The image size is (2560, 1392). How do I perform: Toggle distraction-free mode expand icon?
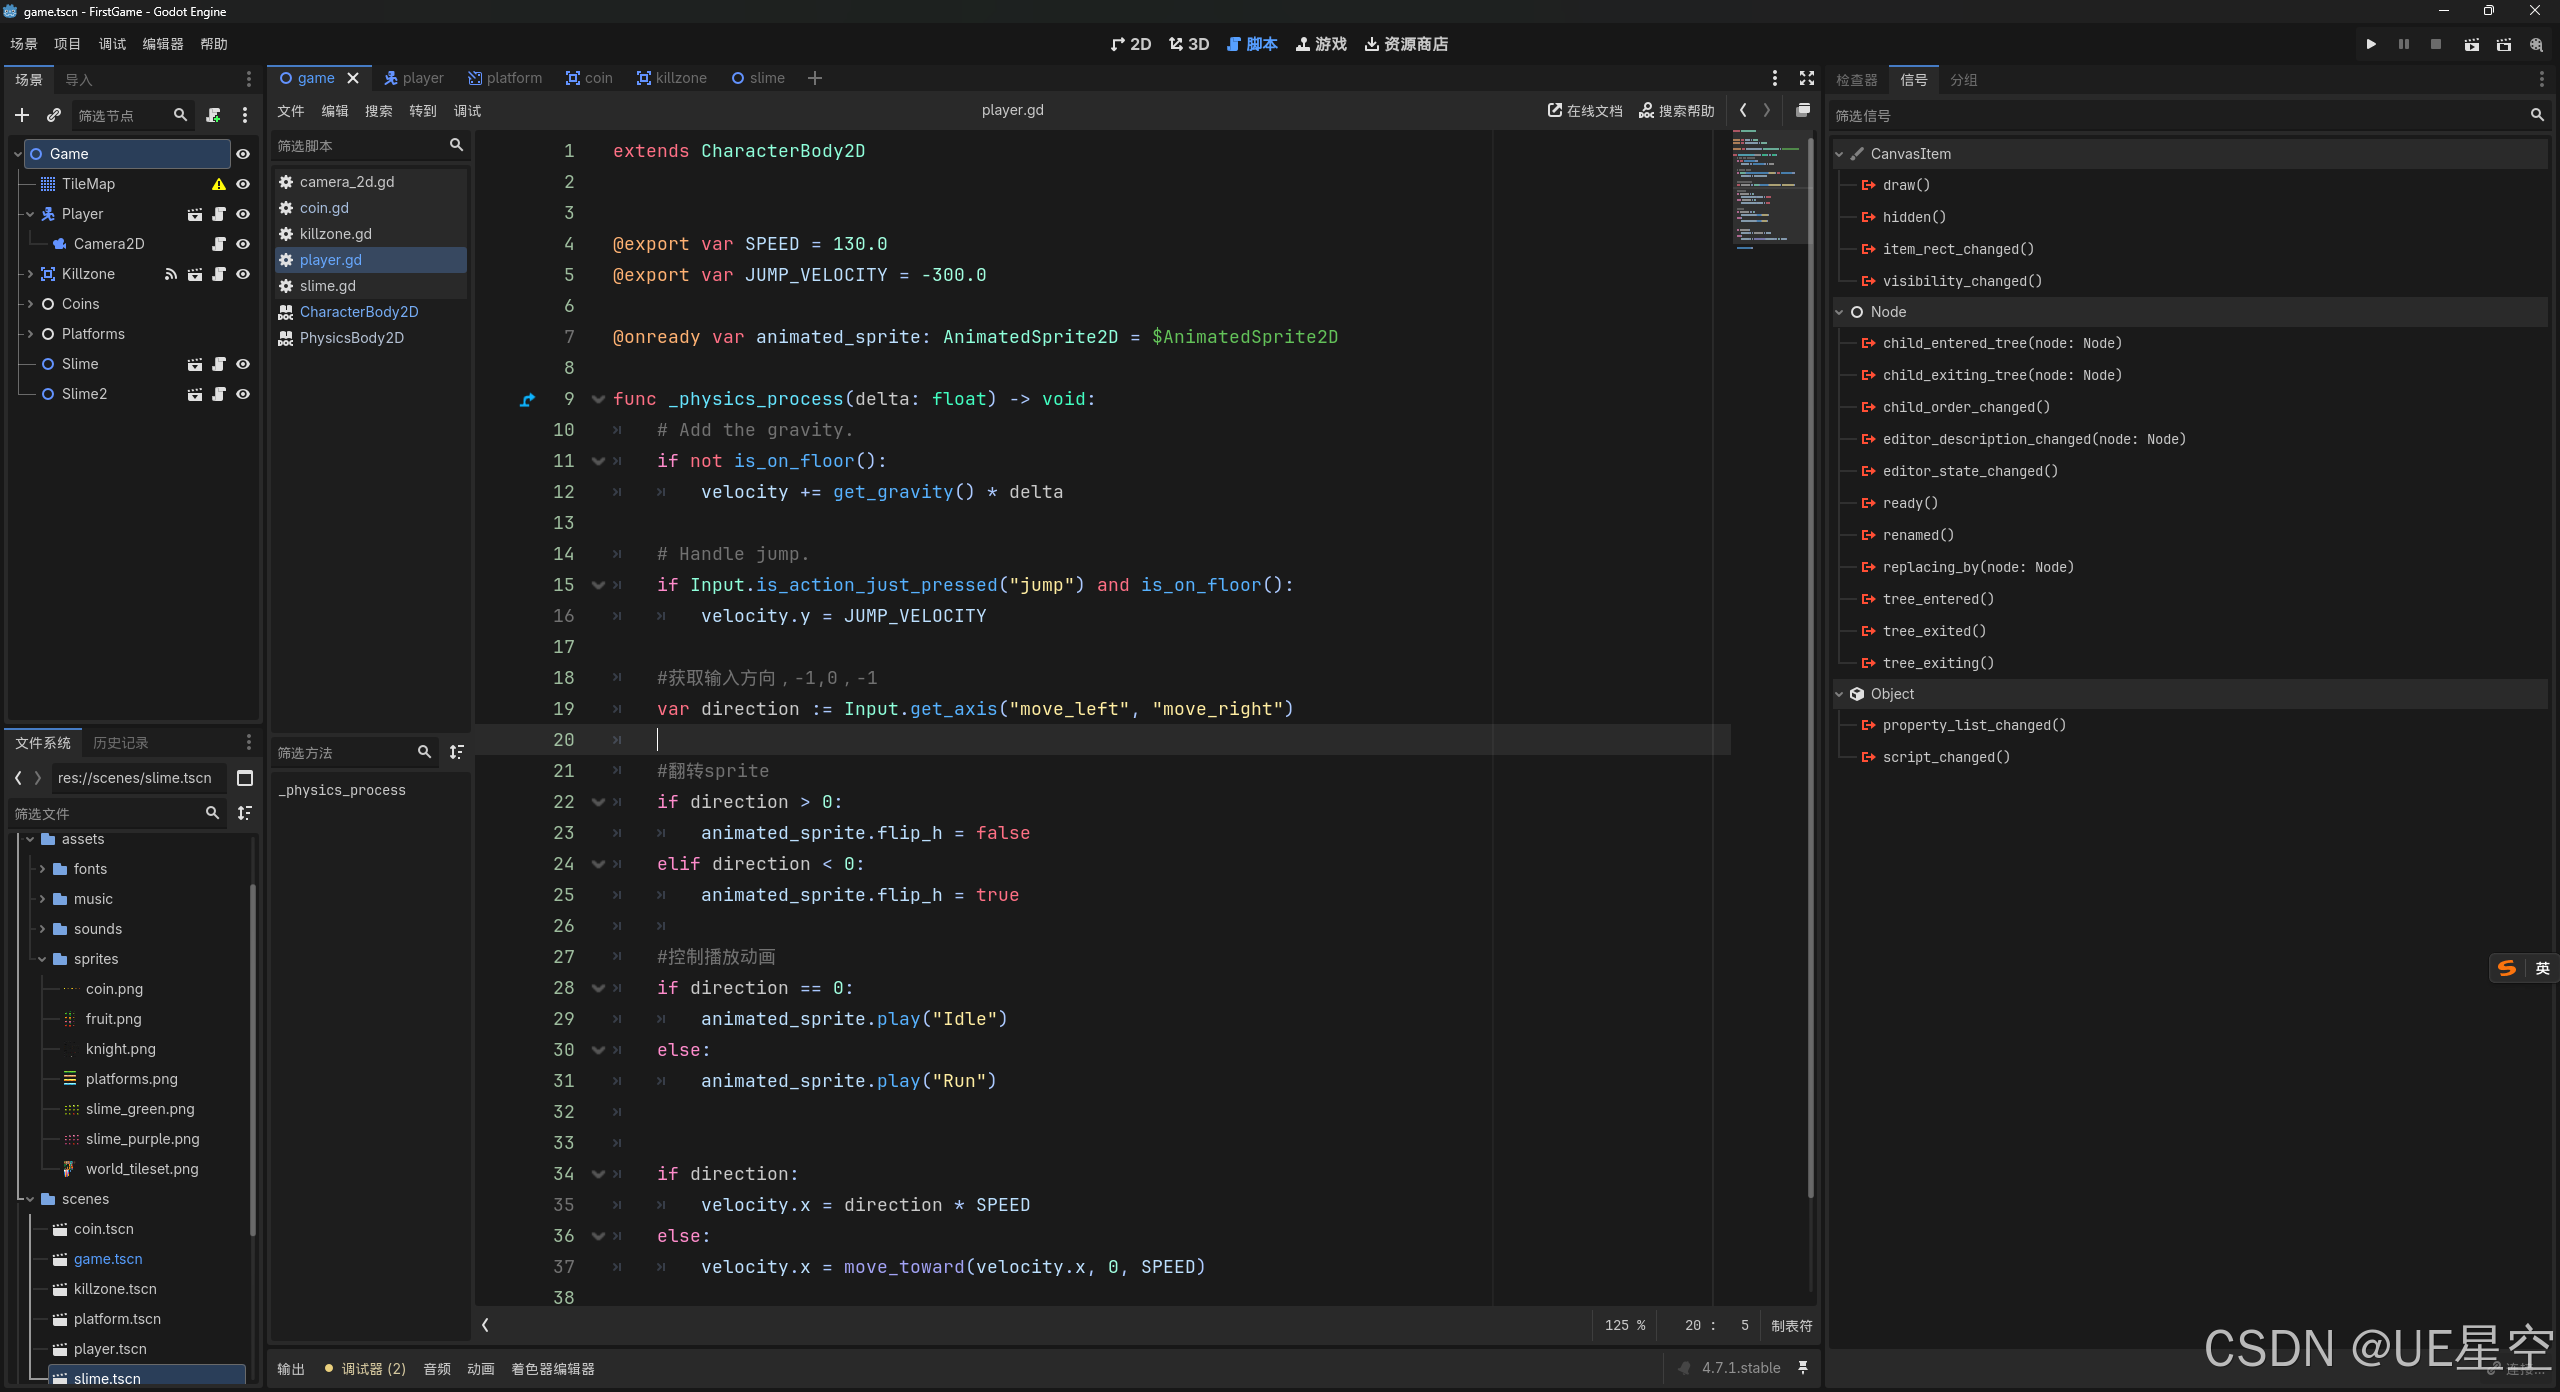[1807, 78]
